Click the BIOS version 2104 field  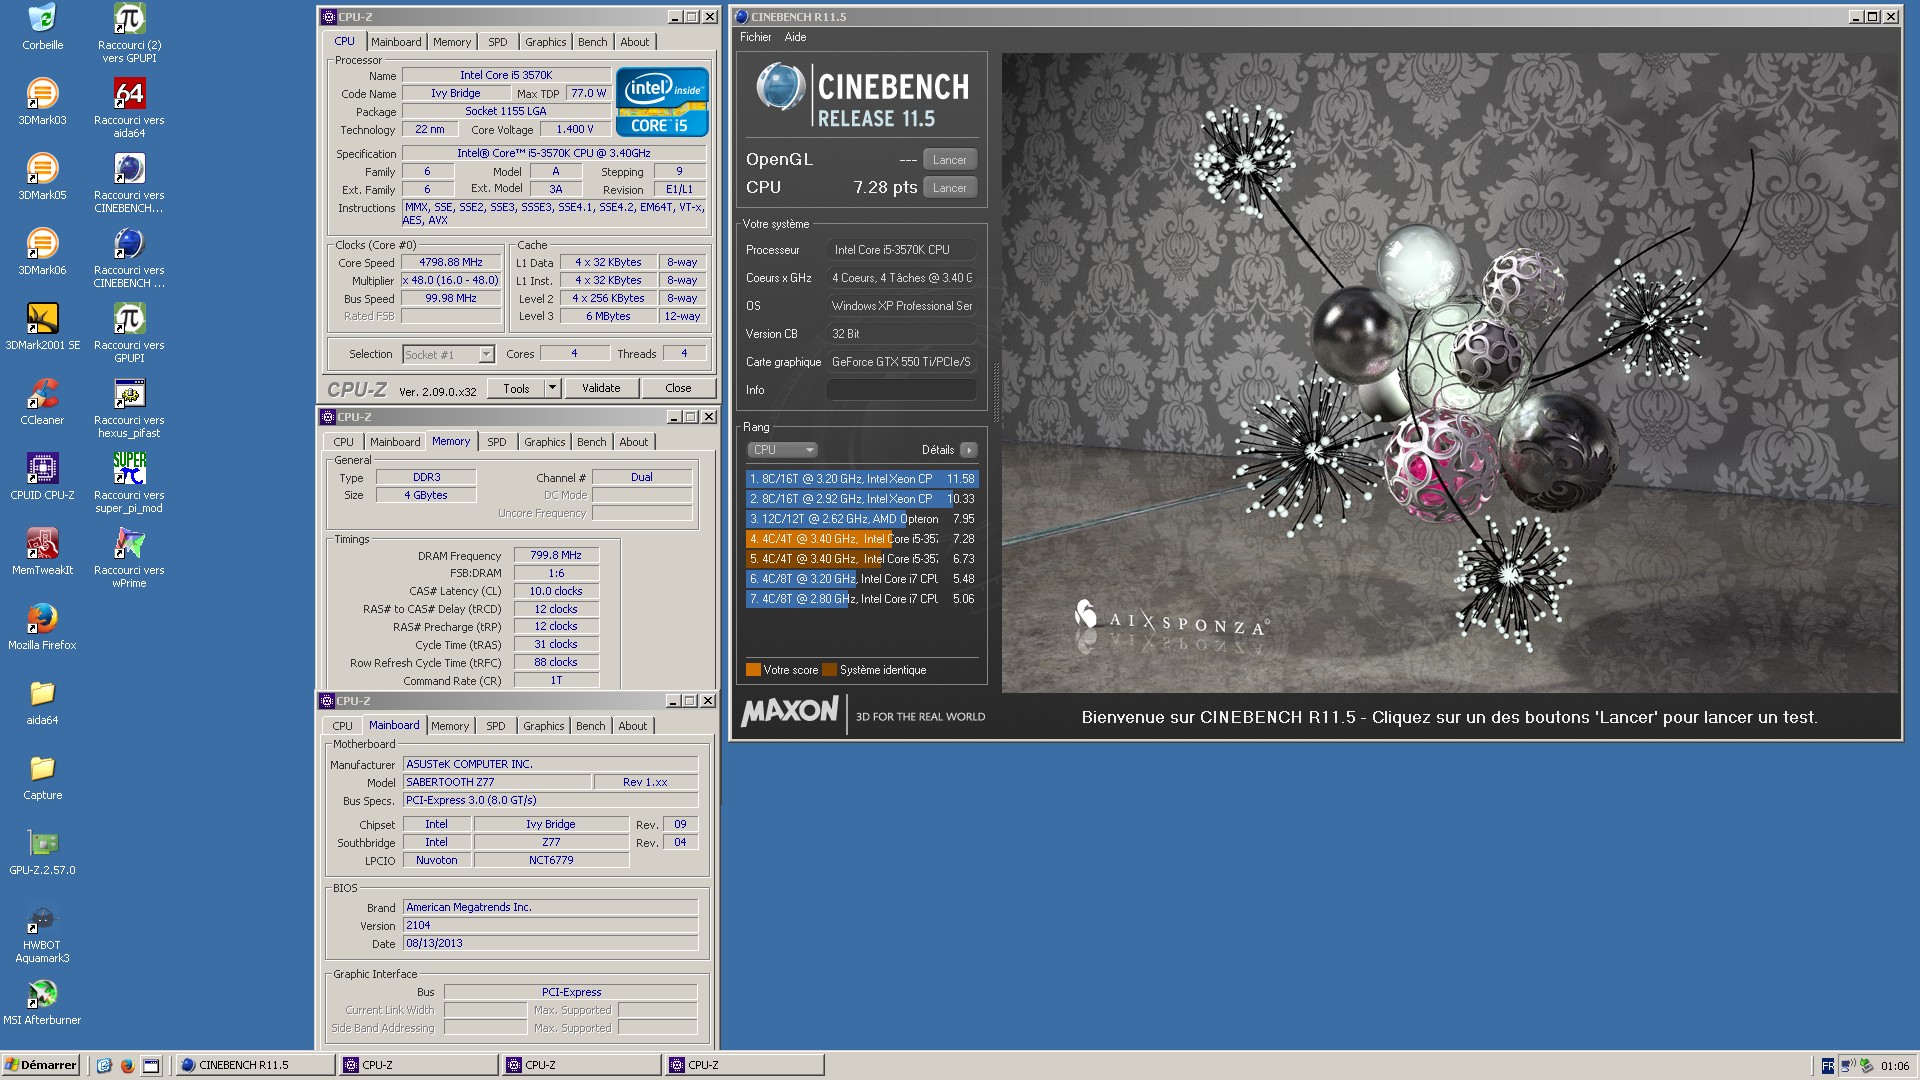(550, 925)
